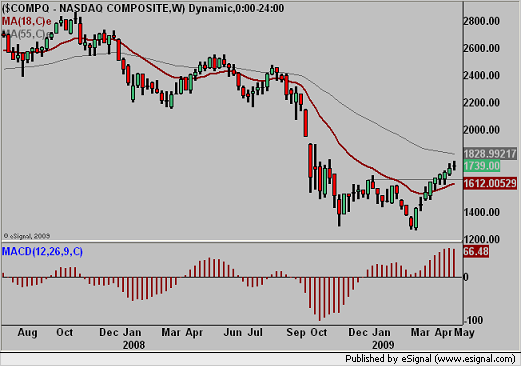
Task: Click the MACD zero axis label
Action: coord(466,277)
